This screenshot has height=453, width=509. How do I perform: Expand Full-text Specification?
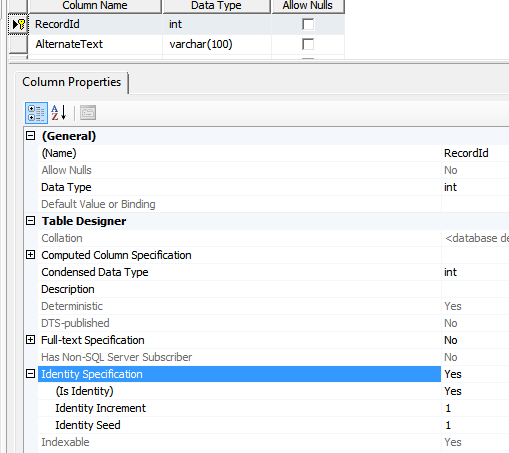(x=30, y=340)
